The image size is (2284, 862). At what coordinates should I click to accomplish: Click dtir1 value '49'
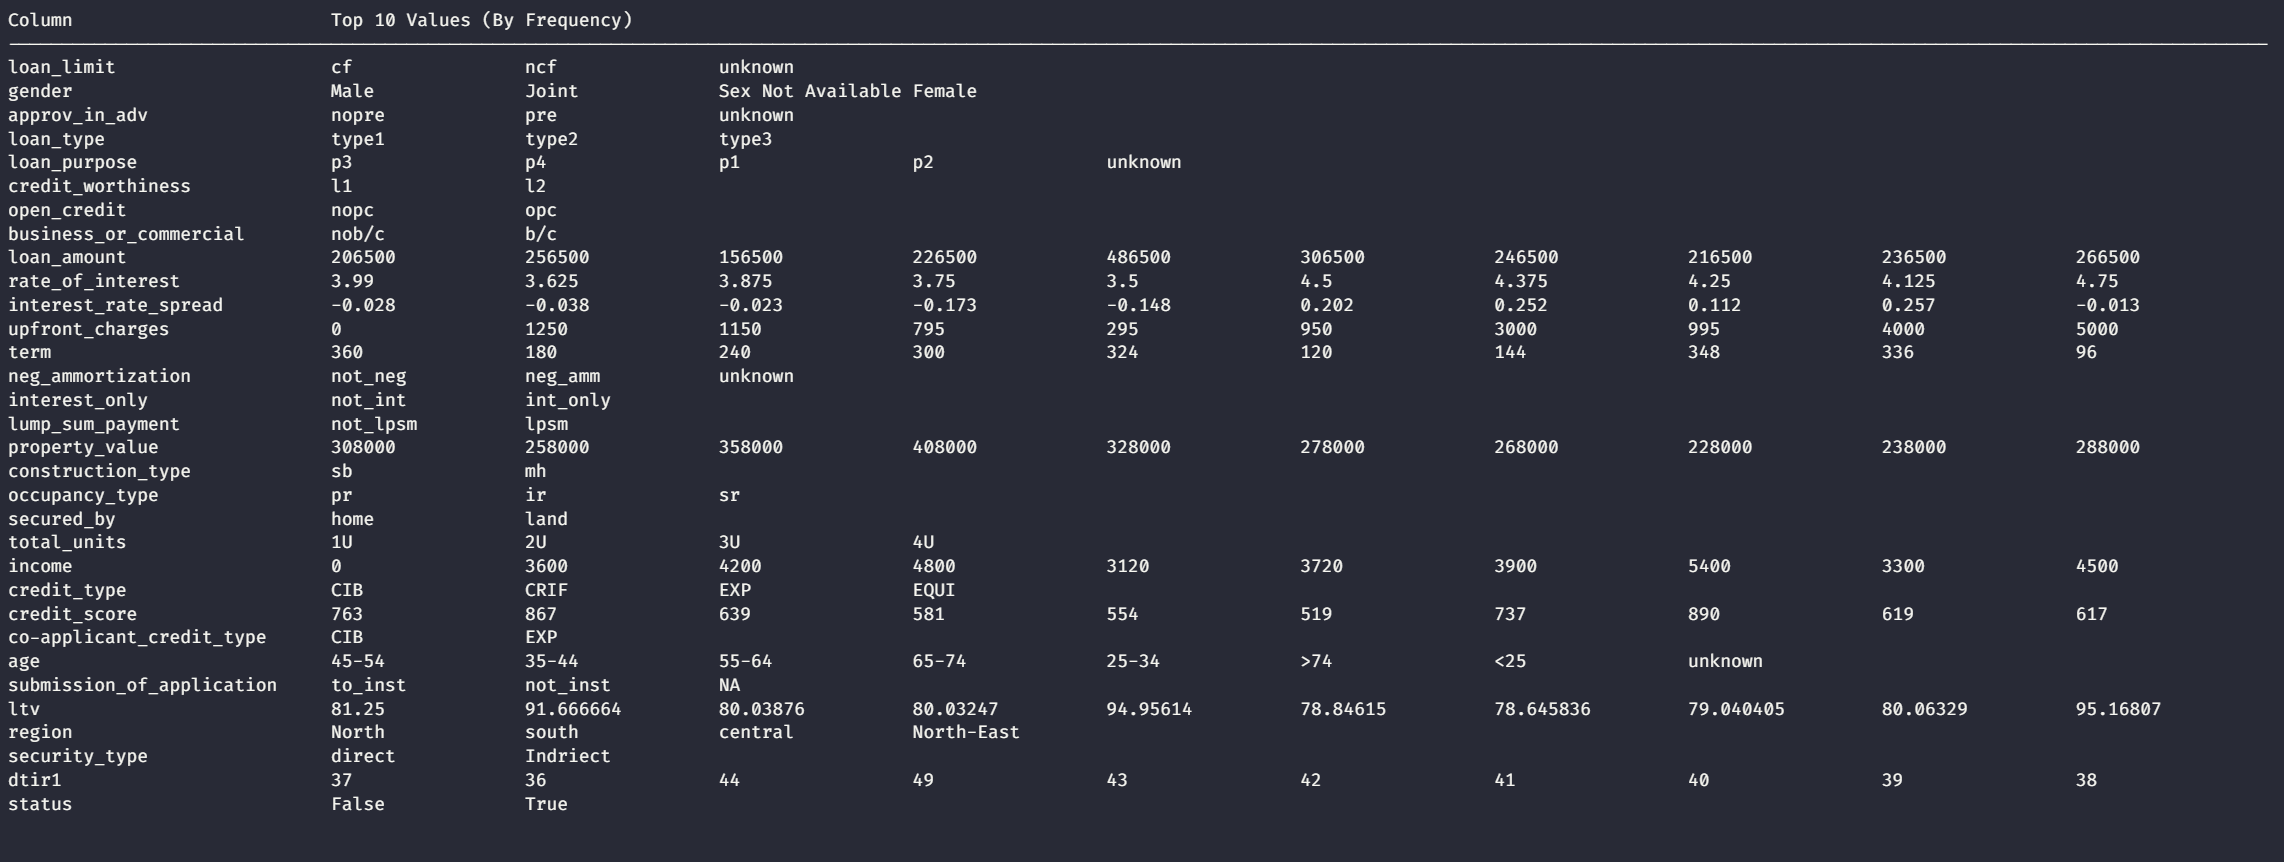[x=923, y=780]
